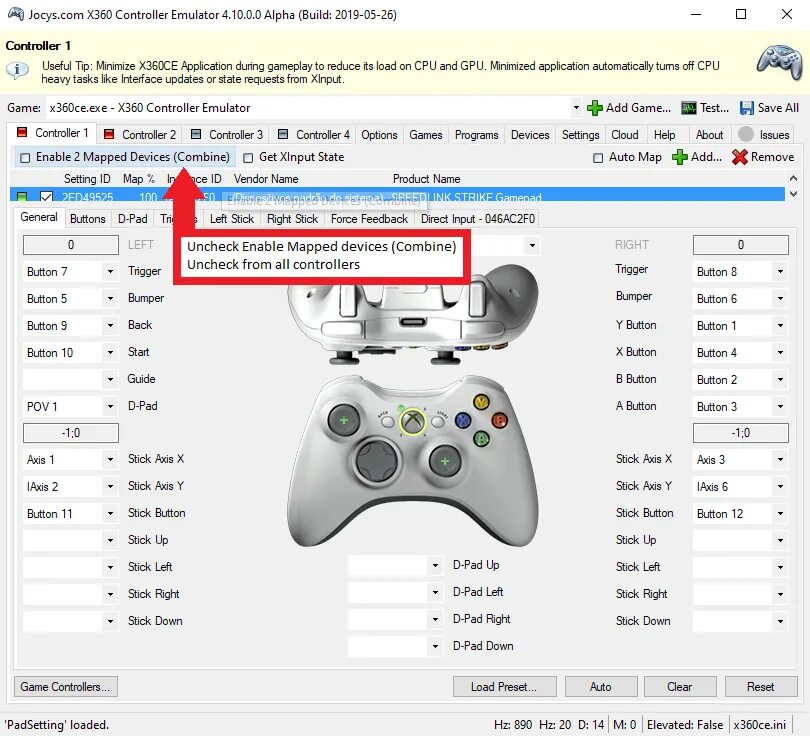Click the grey Issues status circle

746,134
